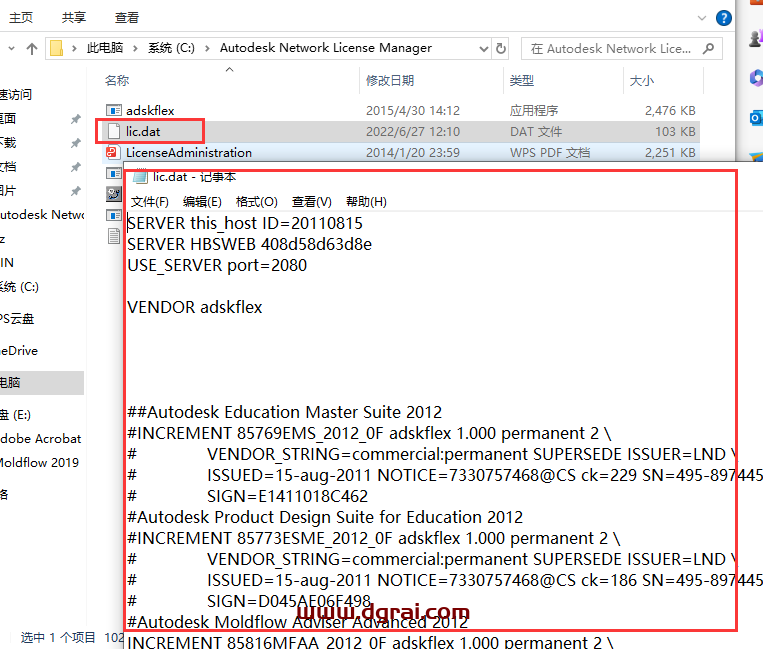Open the 查看 ribbon tab
This screenshot has height=649, width=763.
coord(127,18)
